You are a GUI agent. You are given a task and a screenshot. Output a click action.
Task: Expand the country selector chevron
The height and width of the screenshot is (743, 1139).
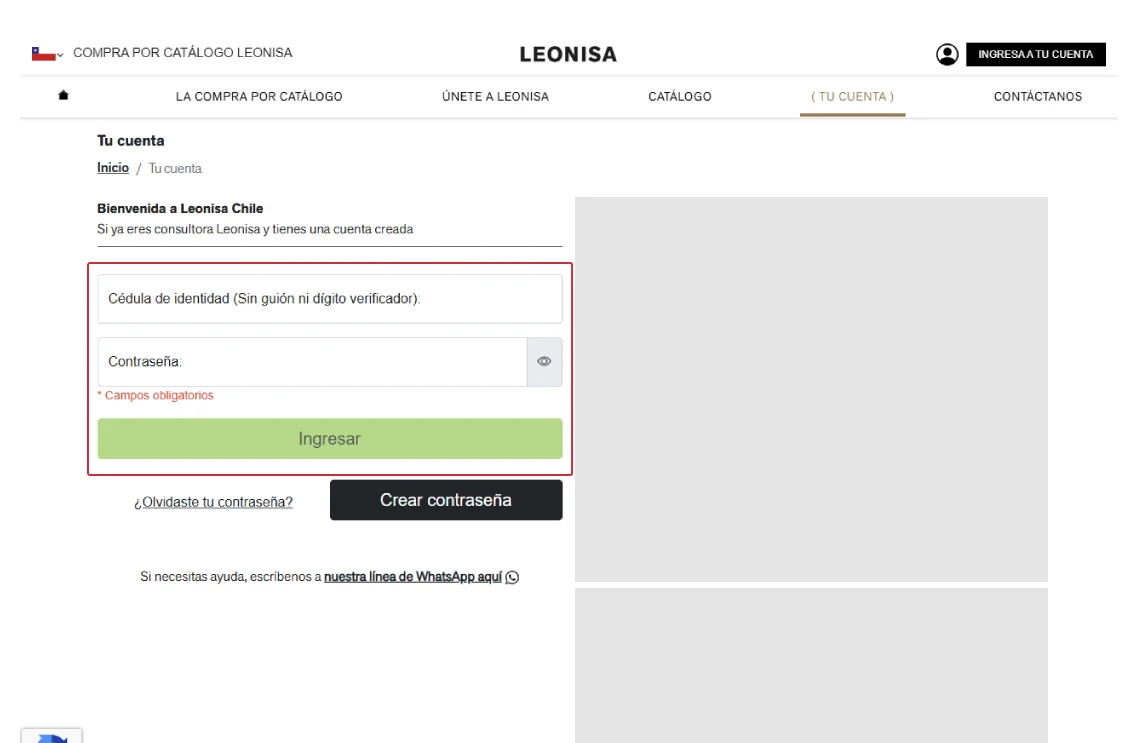pos(61,54)
